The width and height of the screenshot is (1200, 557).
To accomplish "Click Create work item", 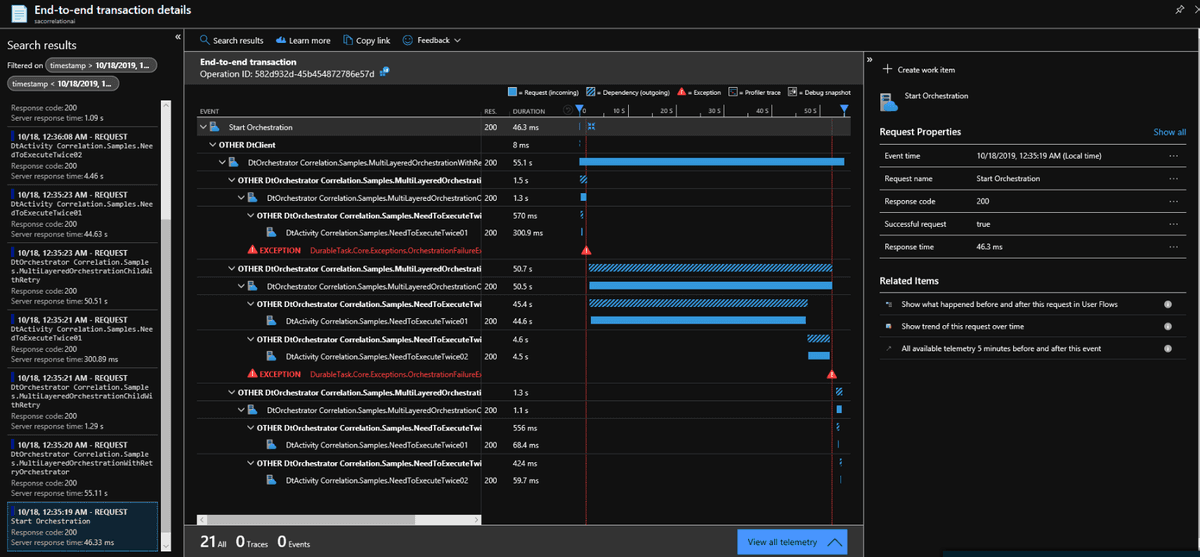I will (919, 69).
